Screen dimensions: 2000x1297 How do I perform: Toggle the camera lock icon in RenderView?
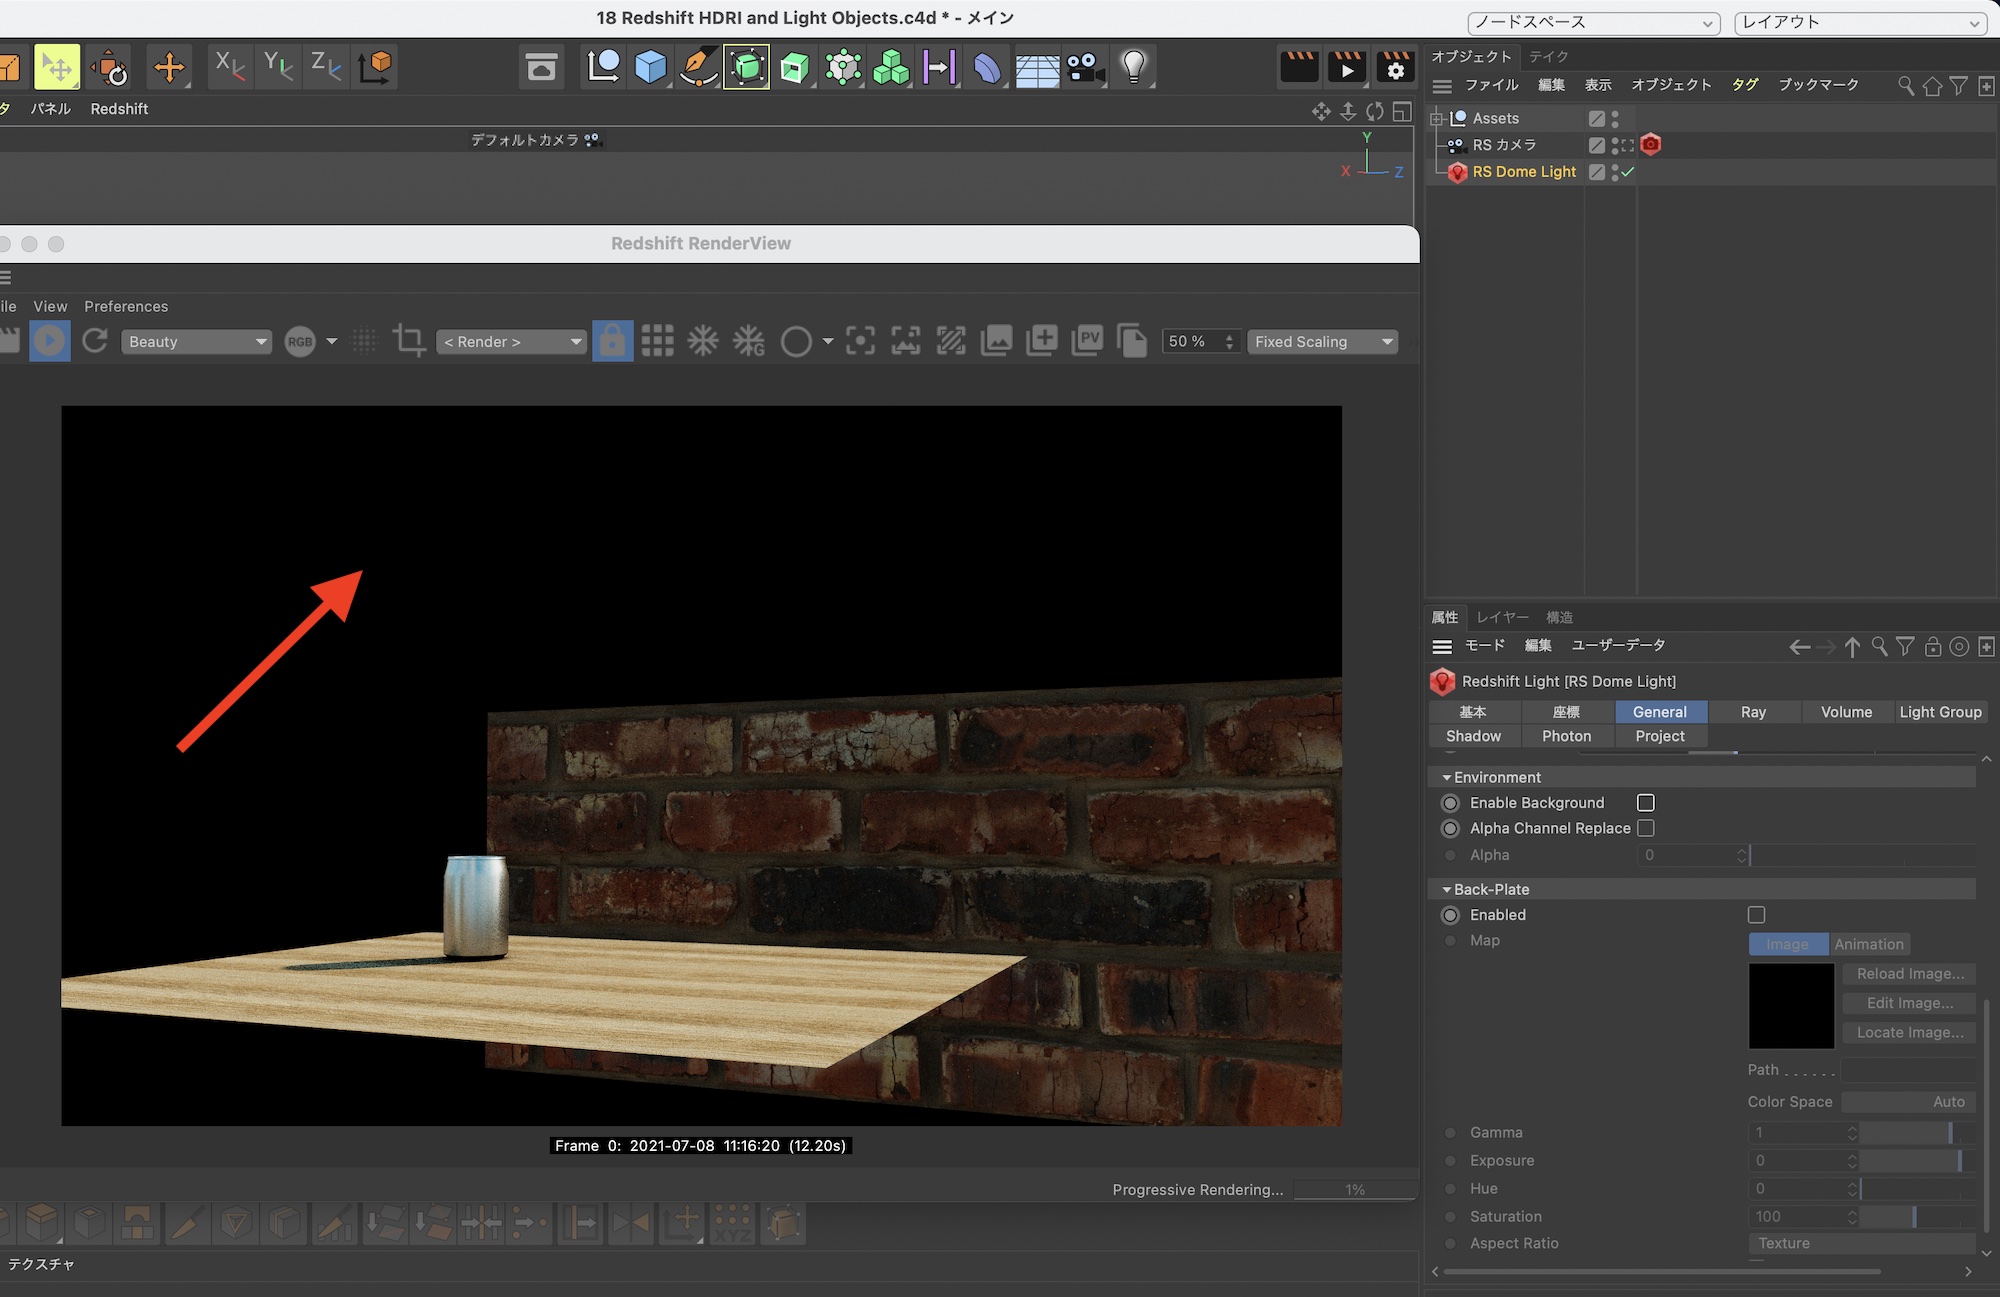click(612, 341)
